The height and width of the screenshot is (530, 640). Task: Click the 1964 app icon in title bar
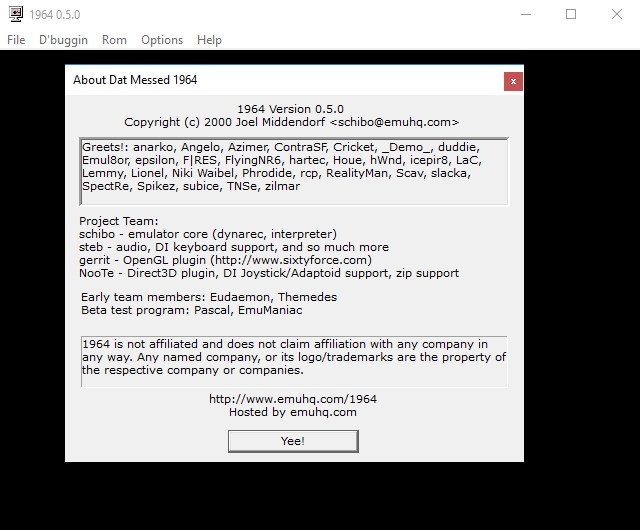click(16, 14)
